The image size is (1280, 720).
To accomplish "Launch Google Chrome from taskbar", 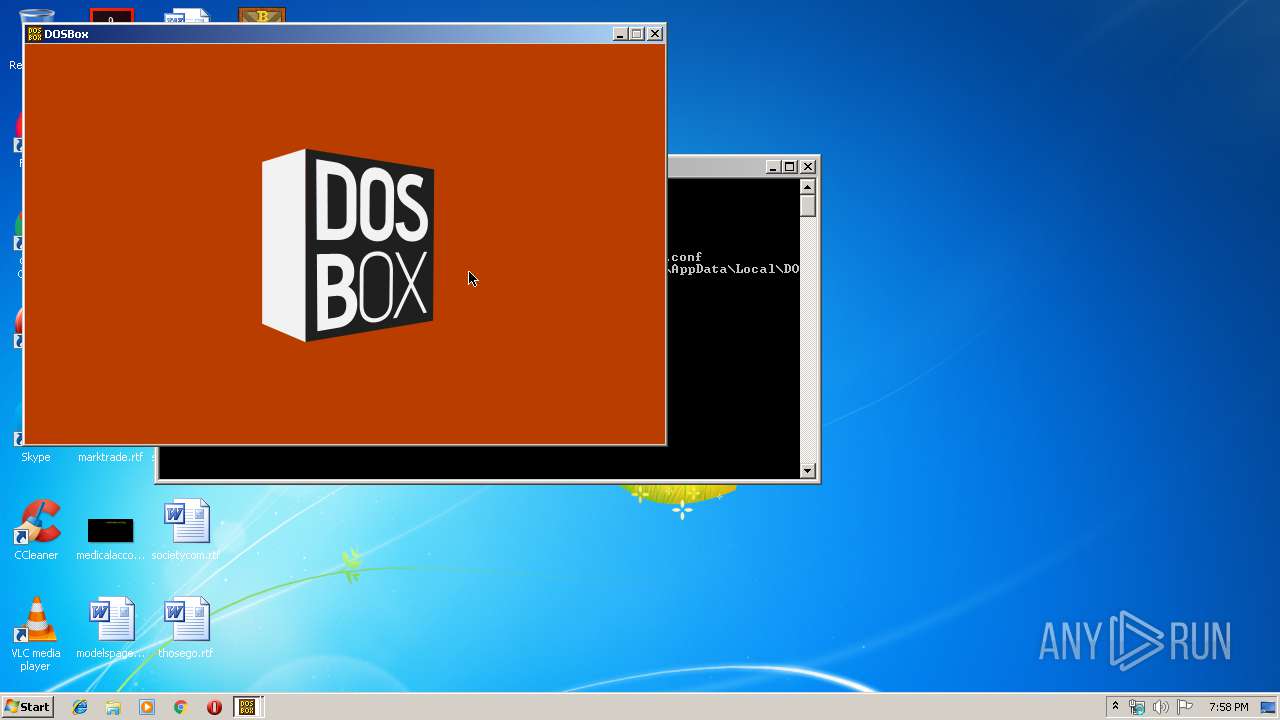I will [x=180, y=707].
